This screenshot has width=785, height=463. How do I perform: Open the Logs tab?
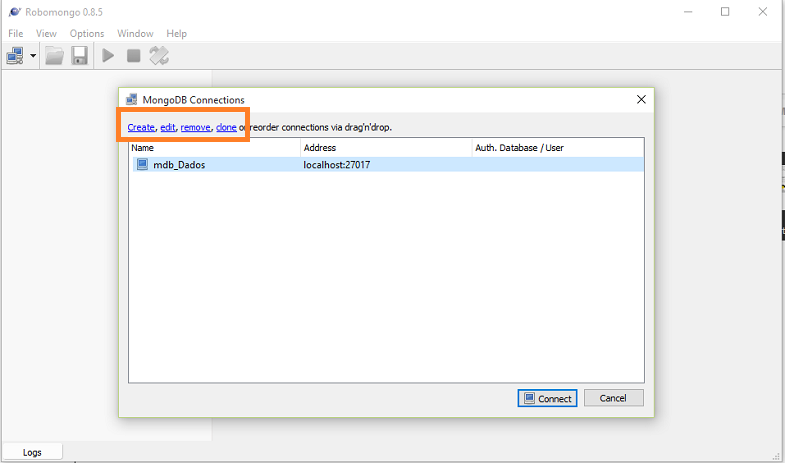32,452
